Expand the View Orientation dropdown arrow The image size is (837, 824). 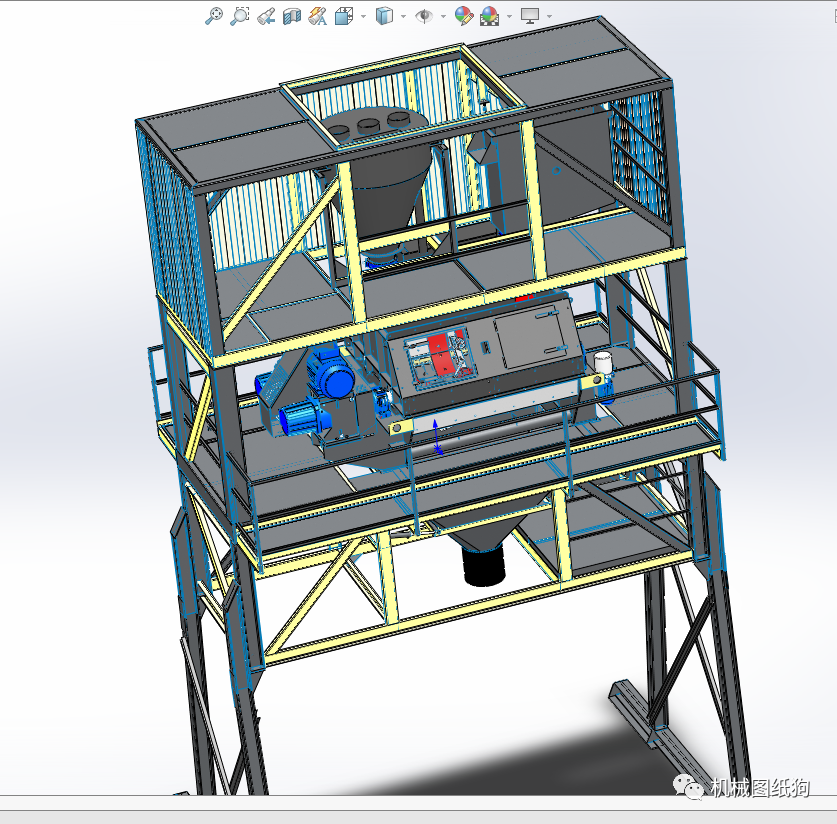[364, 17]
